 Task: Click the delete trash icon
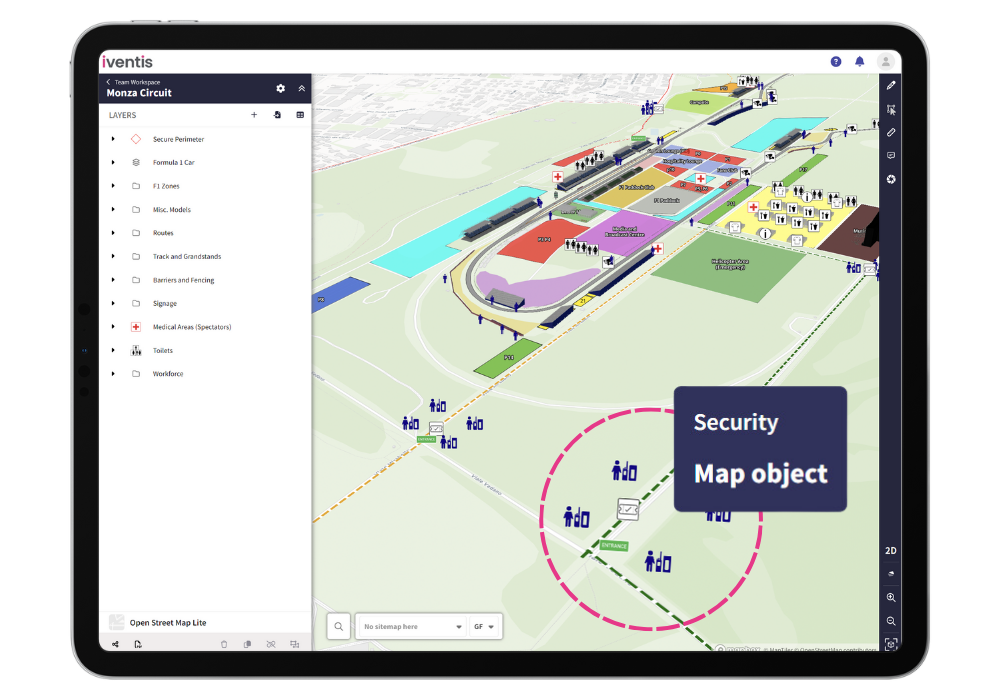click(224, 644)
